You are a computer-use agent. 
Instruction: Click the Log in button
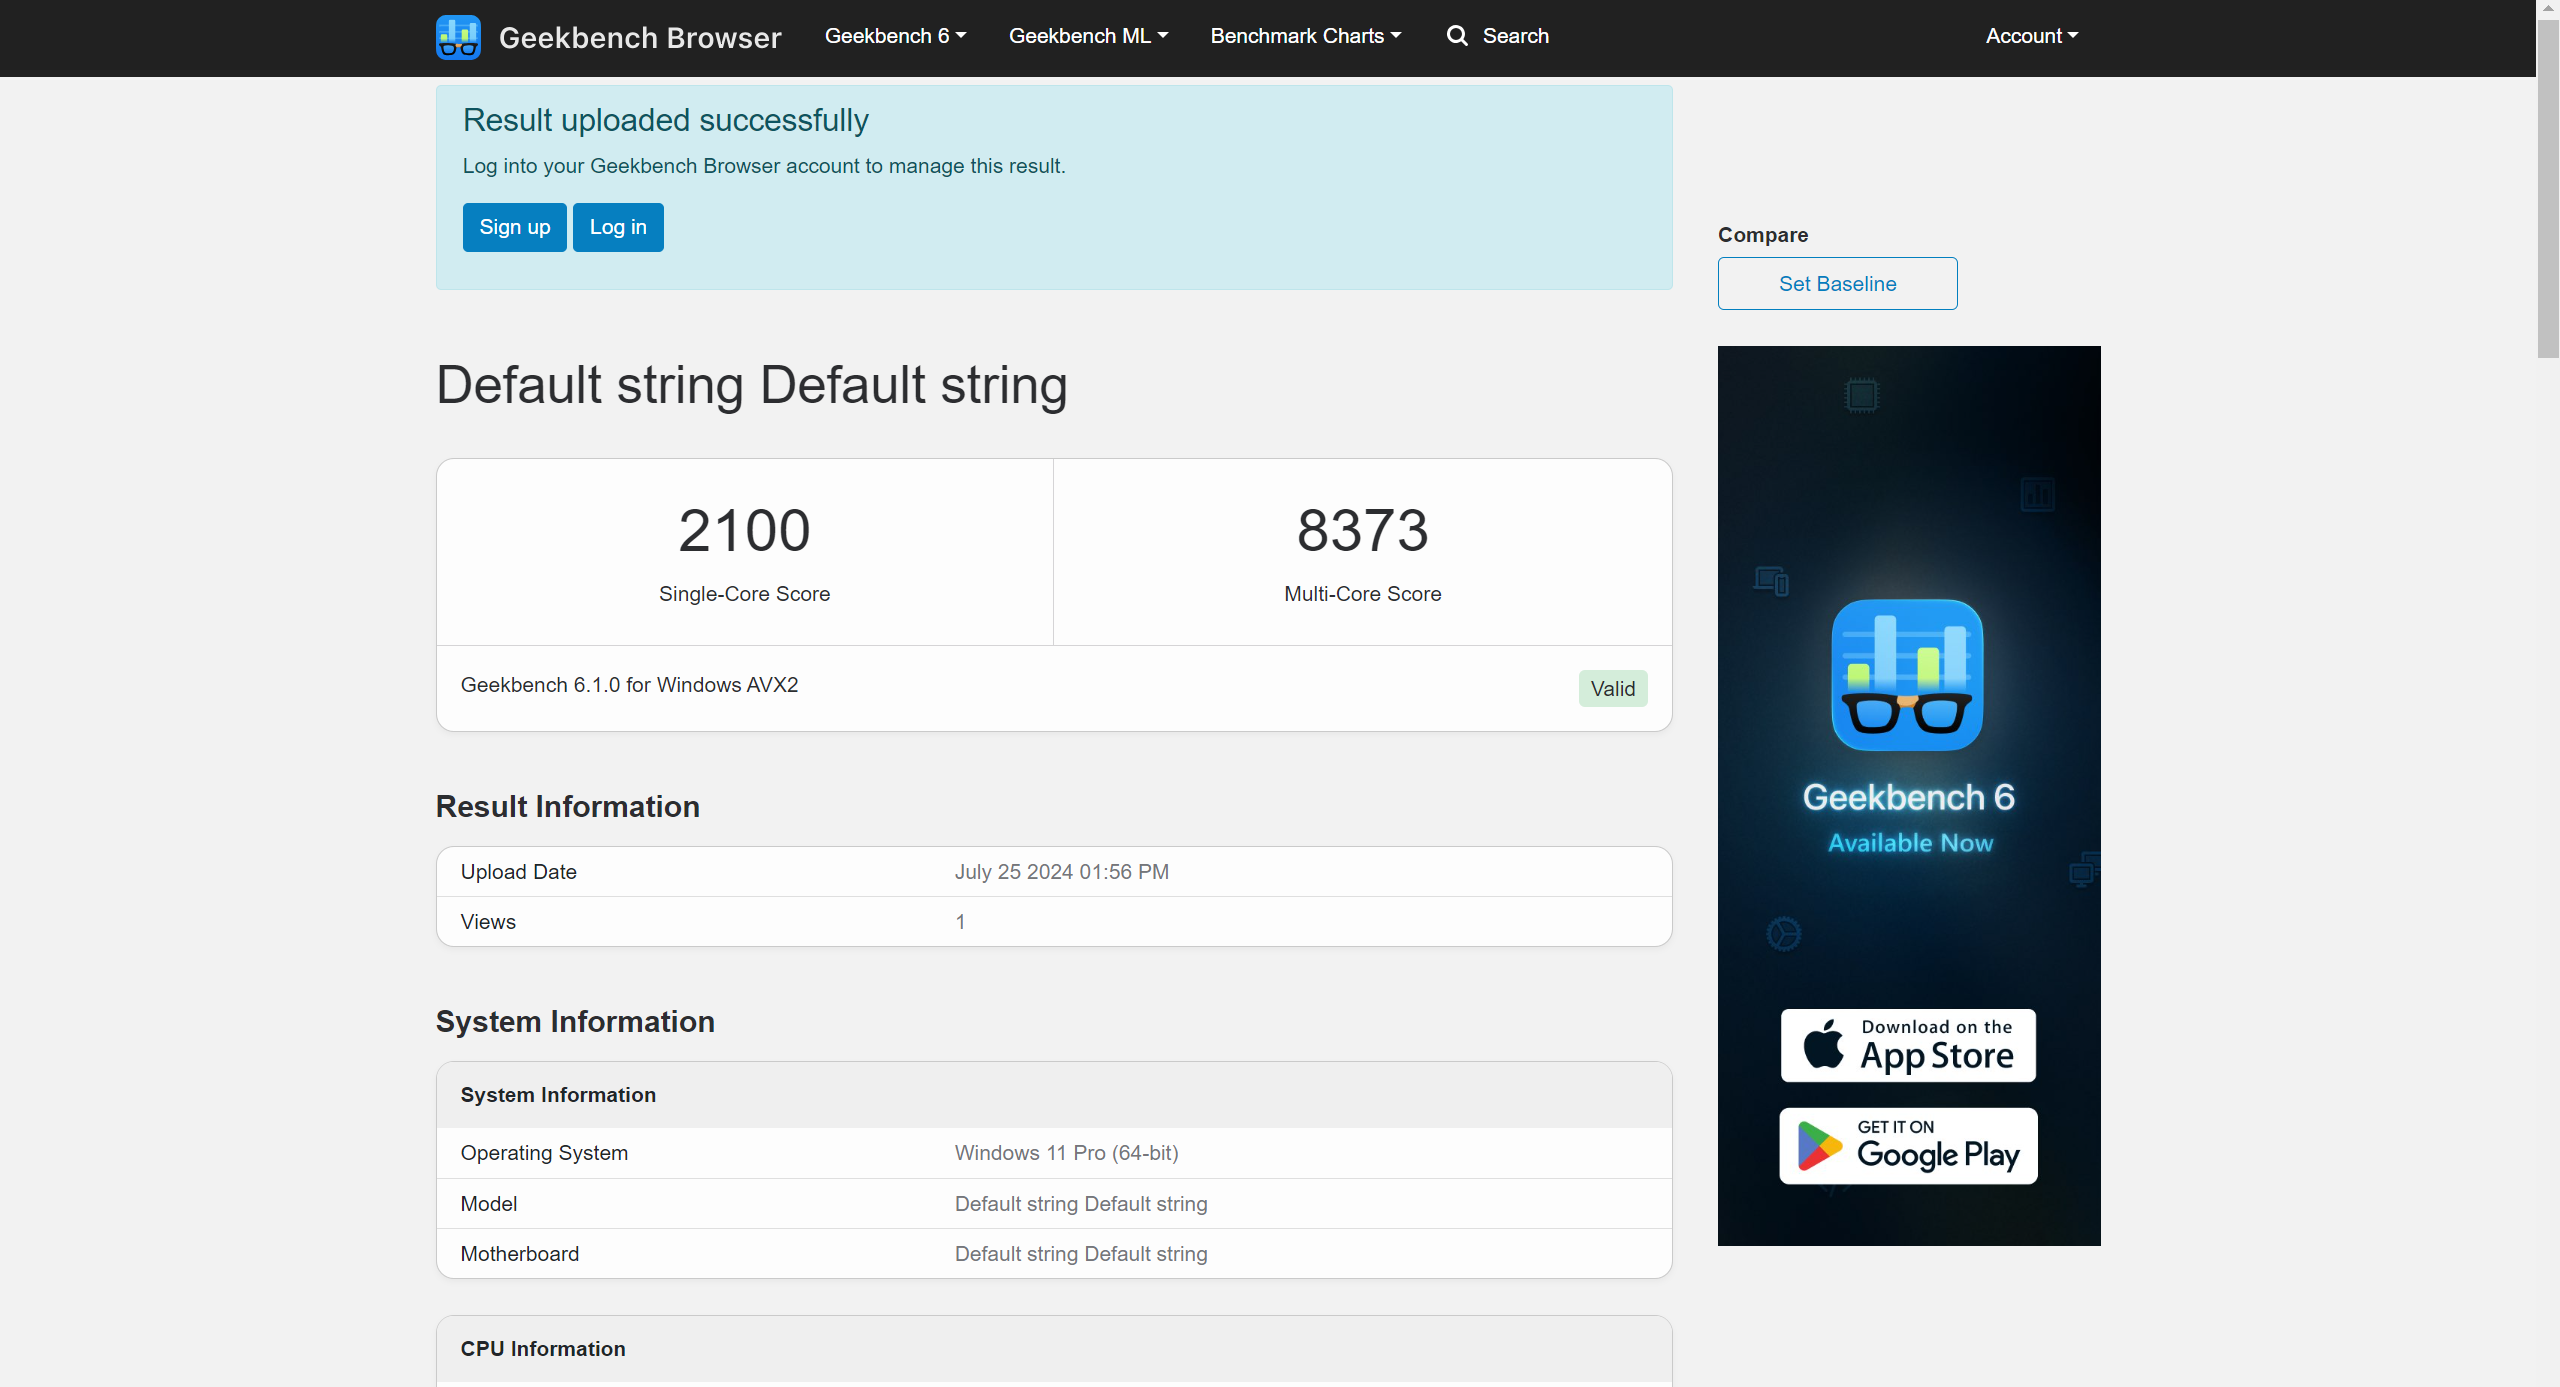pyautogui.click(x=618, y=227)
